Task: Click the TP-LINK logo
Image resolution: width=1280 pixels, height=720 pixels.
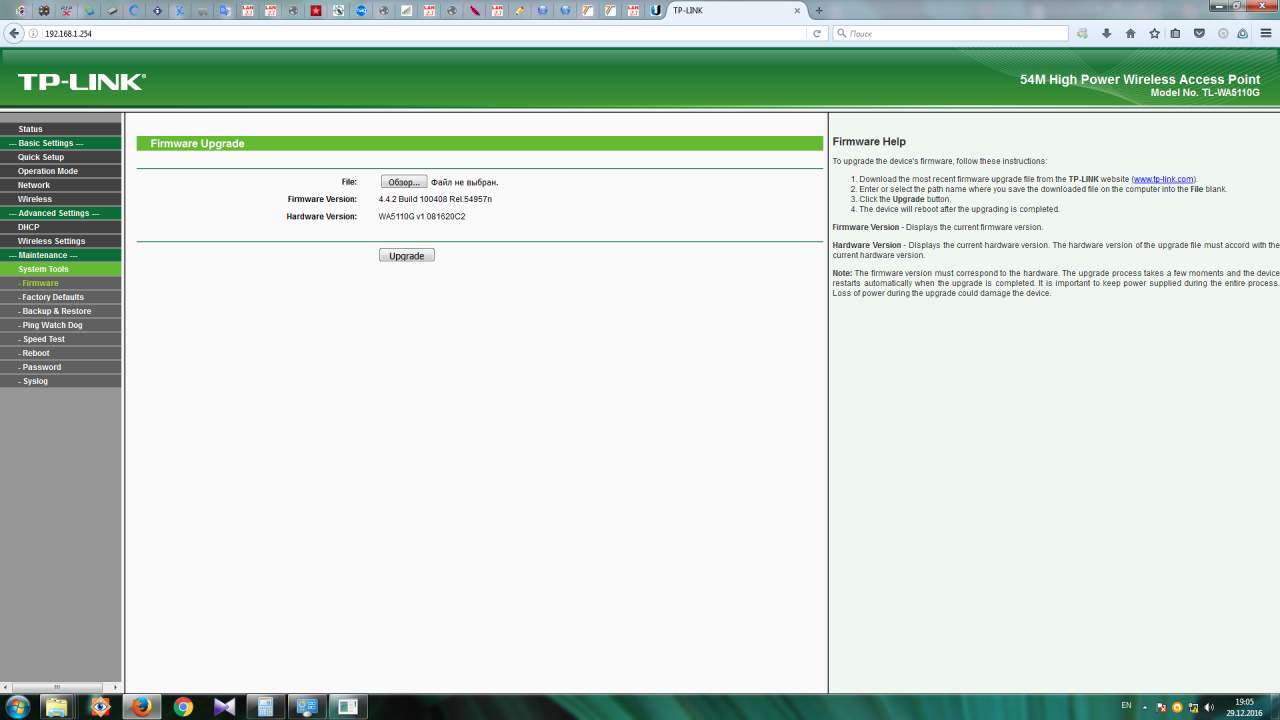Action: click(81, 82)
